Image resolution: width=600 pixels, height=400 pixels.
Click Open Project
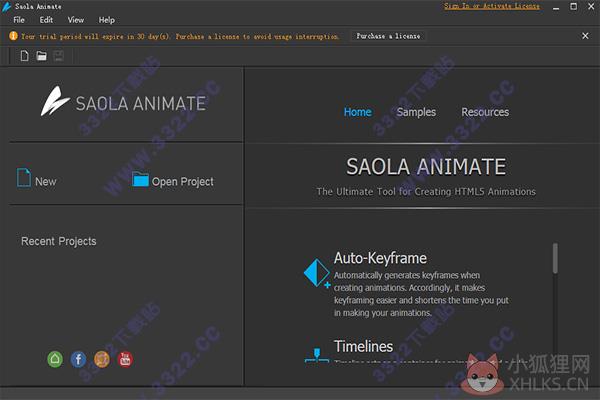(173, 180)
